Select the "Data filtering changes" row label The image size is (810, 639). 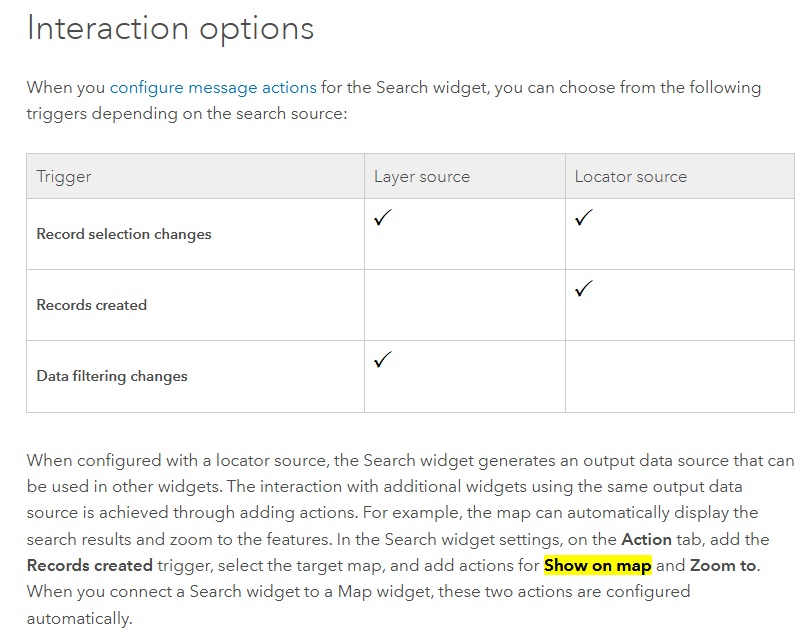112,376
